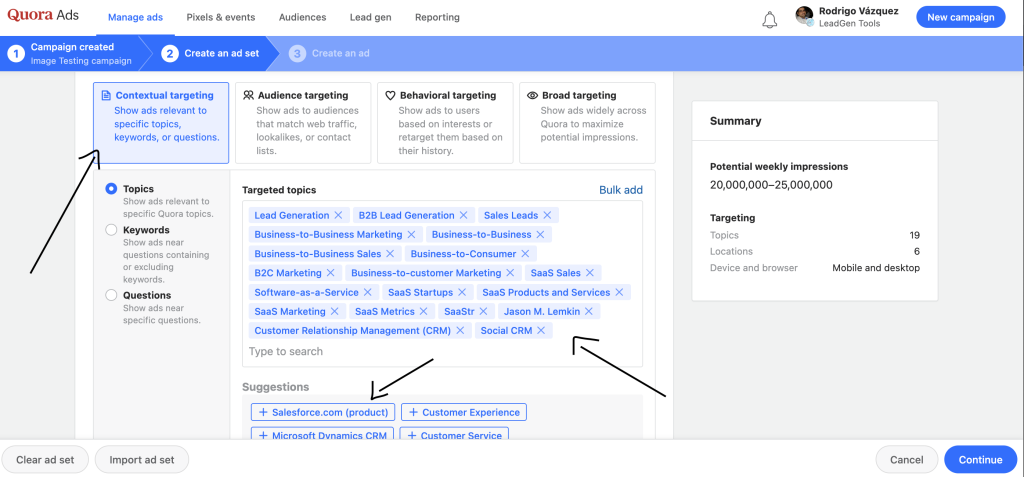The width and height of the screenshot is (1024, 477).
Task: Remove Business-to-Business Sales topic tag
Action: (390, 254)
